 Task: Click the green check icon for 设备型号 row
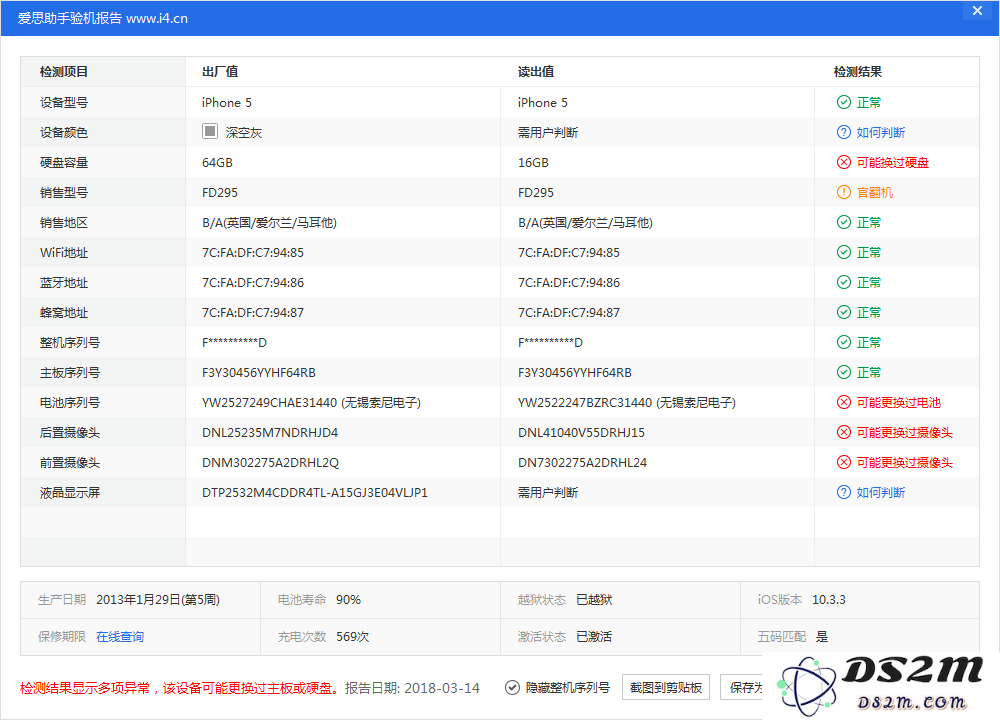click(x=843, y=102)
